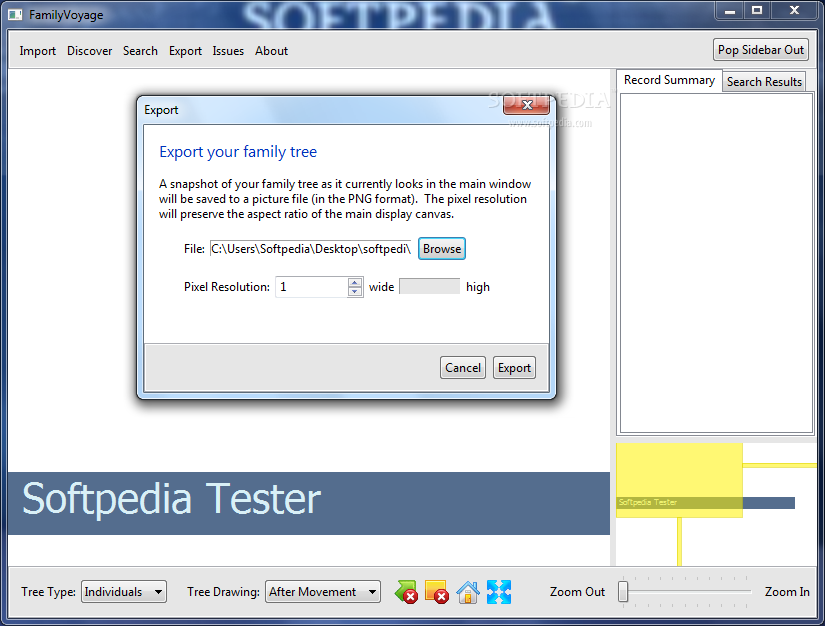This screenshot has height=626, width=825.
Task: Decrease Pixel Resolution with down arrow
Action: [355, 291]
